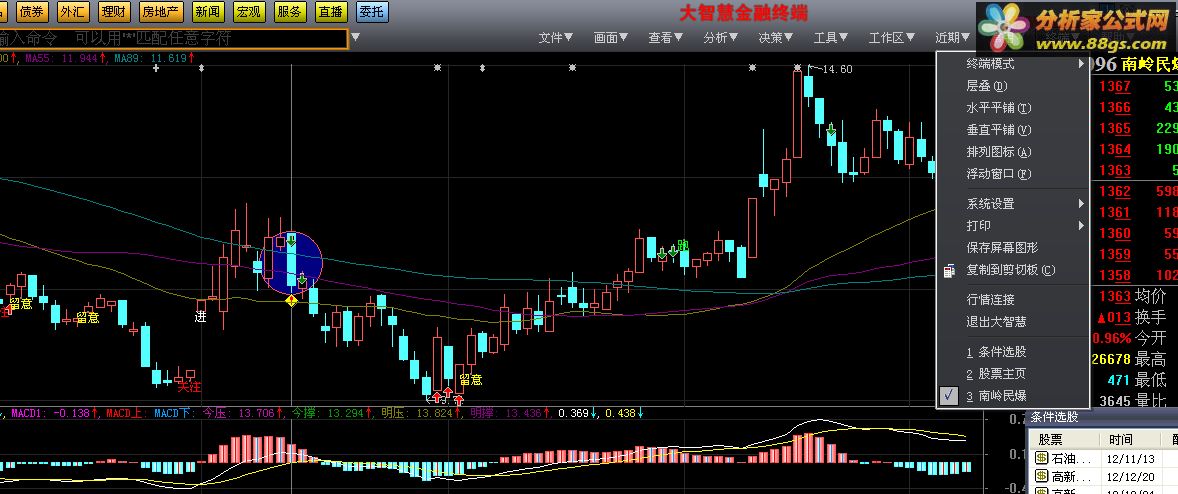
Task: Select 浮动窗口 menu entry
Action: pos(1012,173)
